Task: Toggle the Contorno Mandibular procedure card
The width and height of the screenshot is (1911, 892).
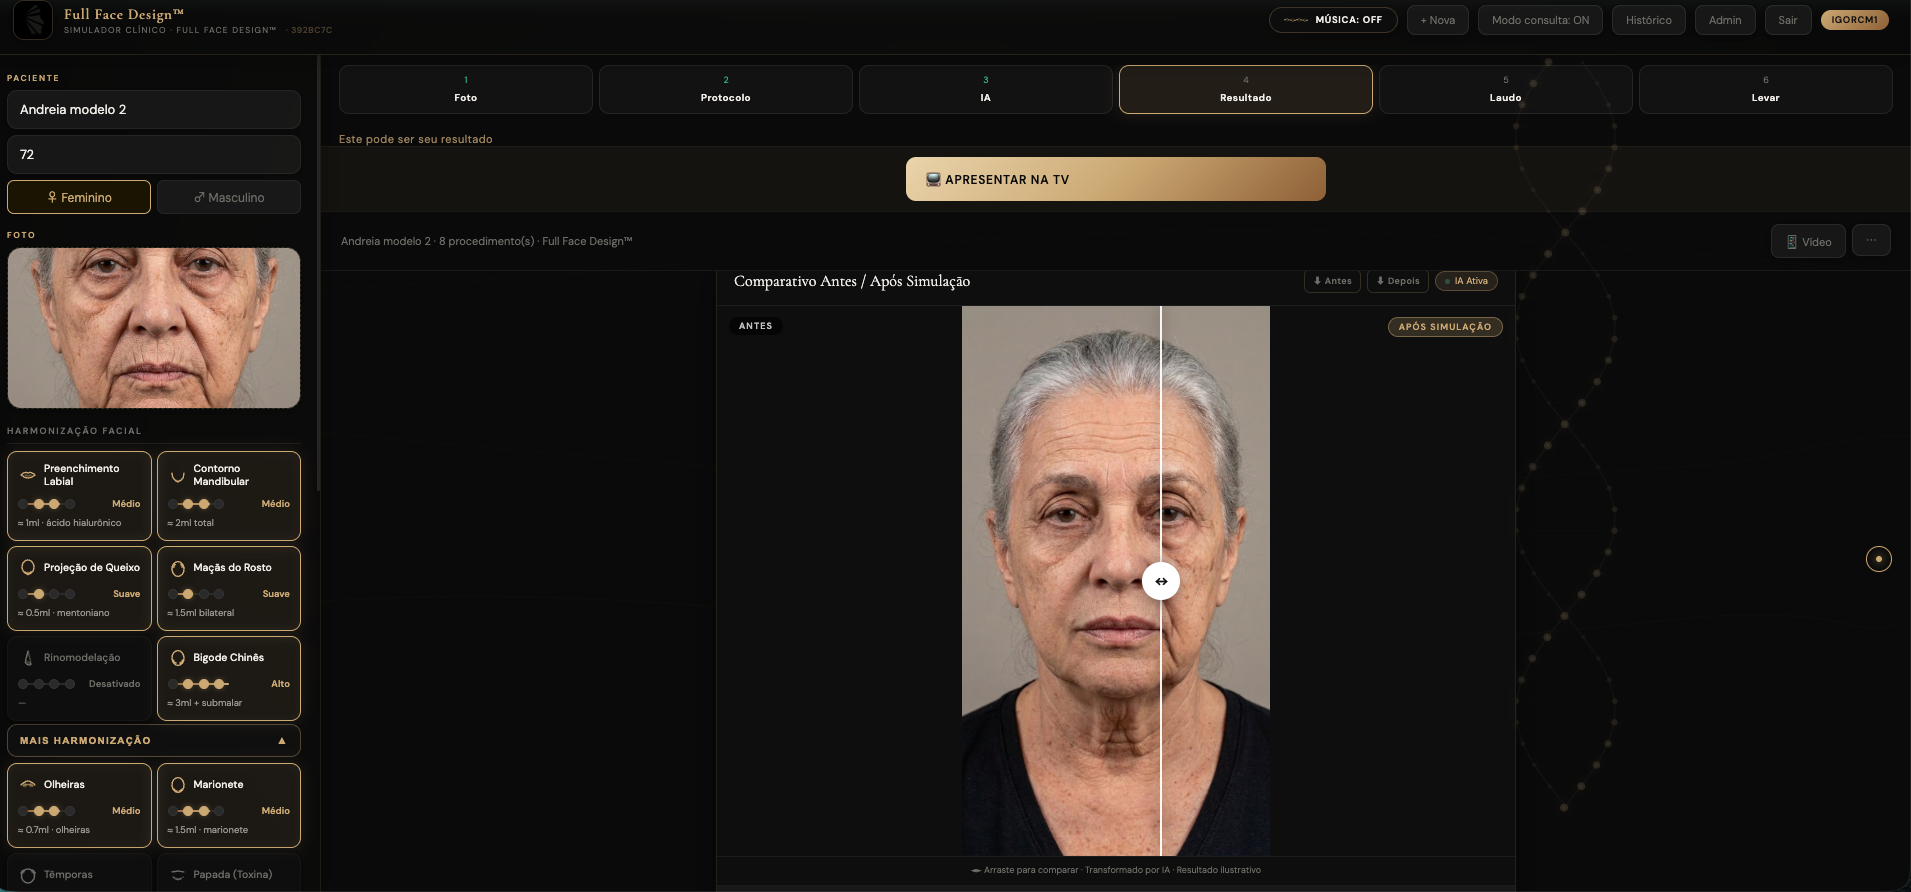Action: (x=229, y=496)
